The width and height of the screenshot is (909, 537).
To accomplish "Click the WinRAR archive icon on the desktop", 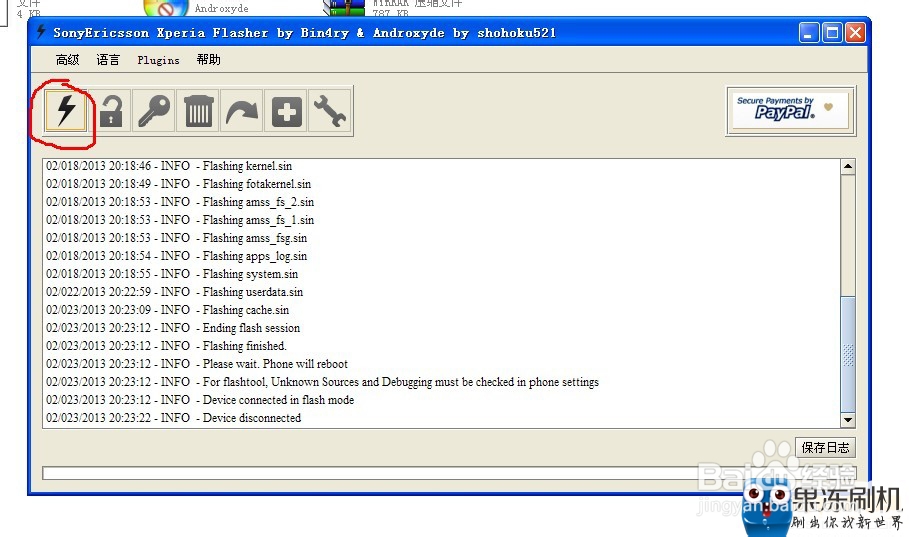I will pos(344,7).
